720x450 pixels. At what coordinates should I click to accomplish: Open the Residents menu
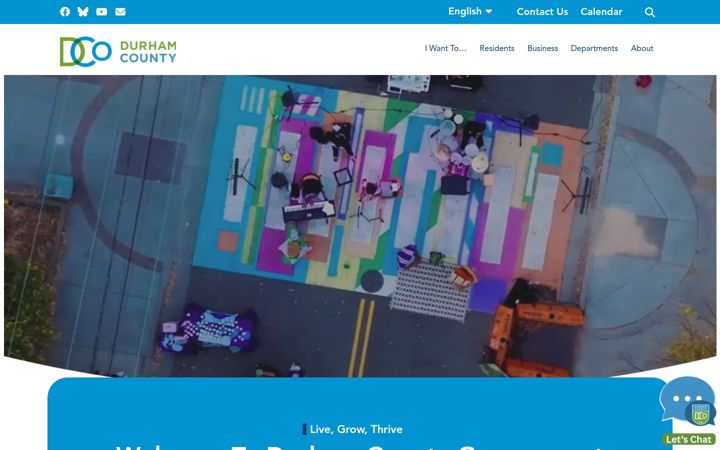497,48
